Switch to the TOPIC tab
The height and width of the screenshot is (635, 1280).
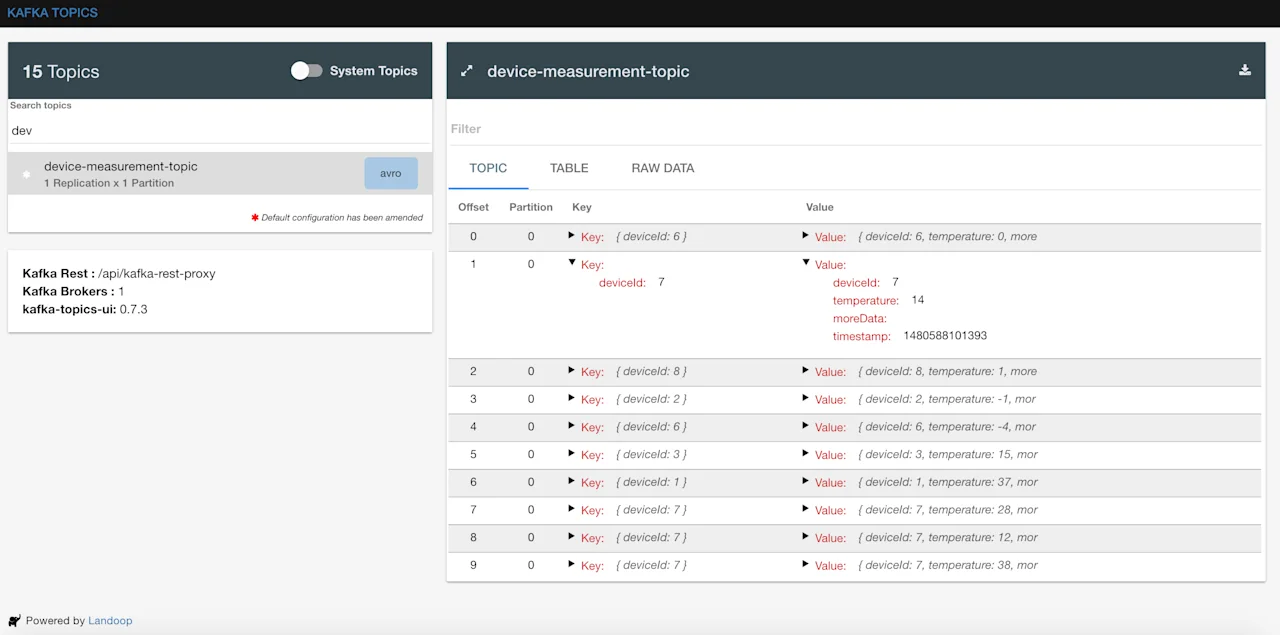click(x=488, y=168)
